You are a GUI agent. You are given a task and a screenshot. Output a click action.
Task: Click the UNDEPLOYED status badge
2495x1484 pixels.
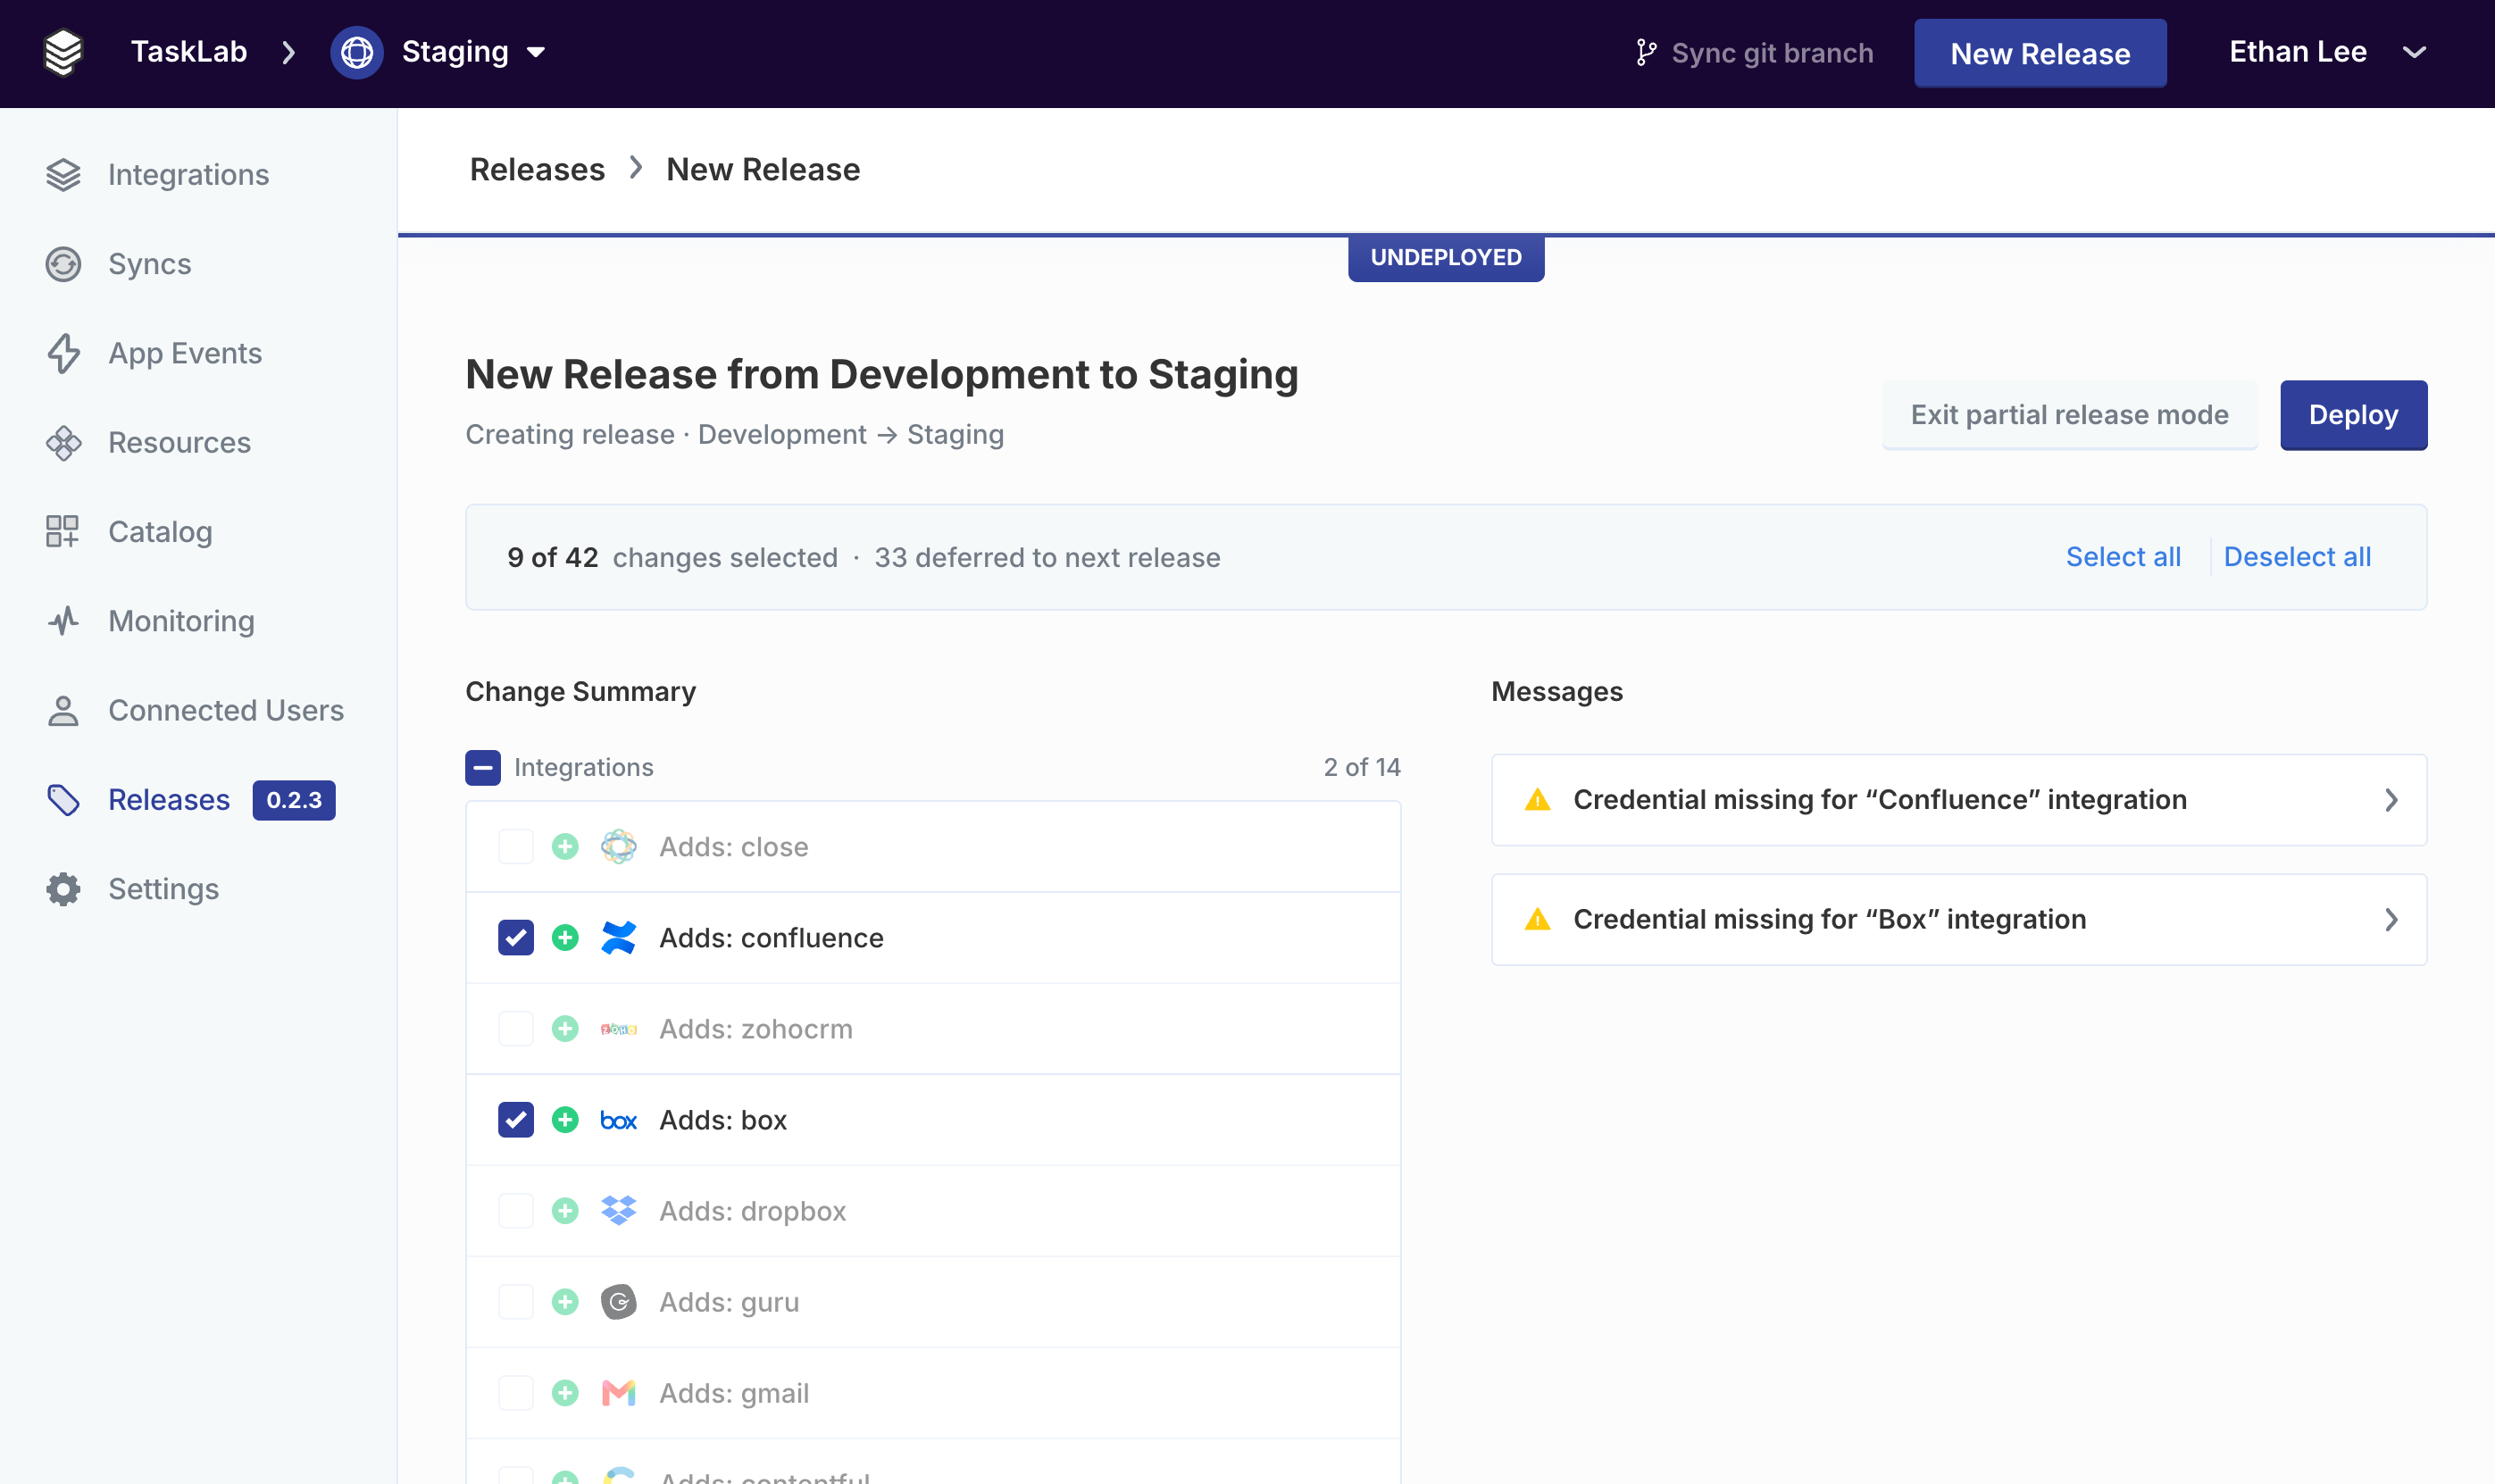click(x=1446, y=258)
